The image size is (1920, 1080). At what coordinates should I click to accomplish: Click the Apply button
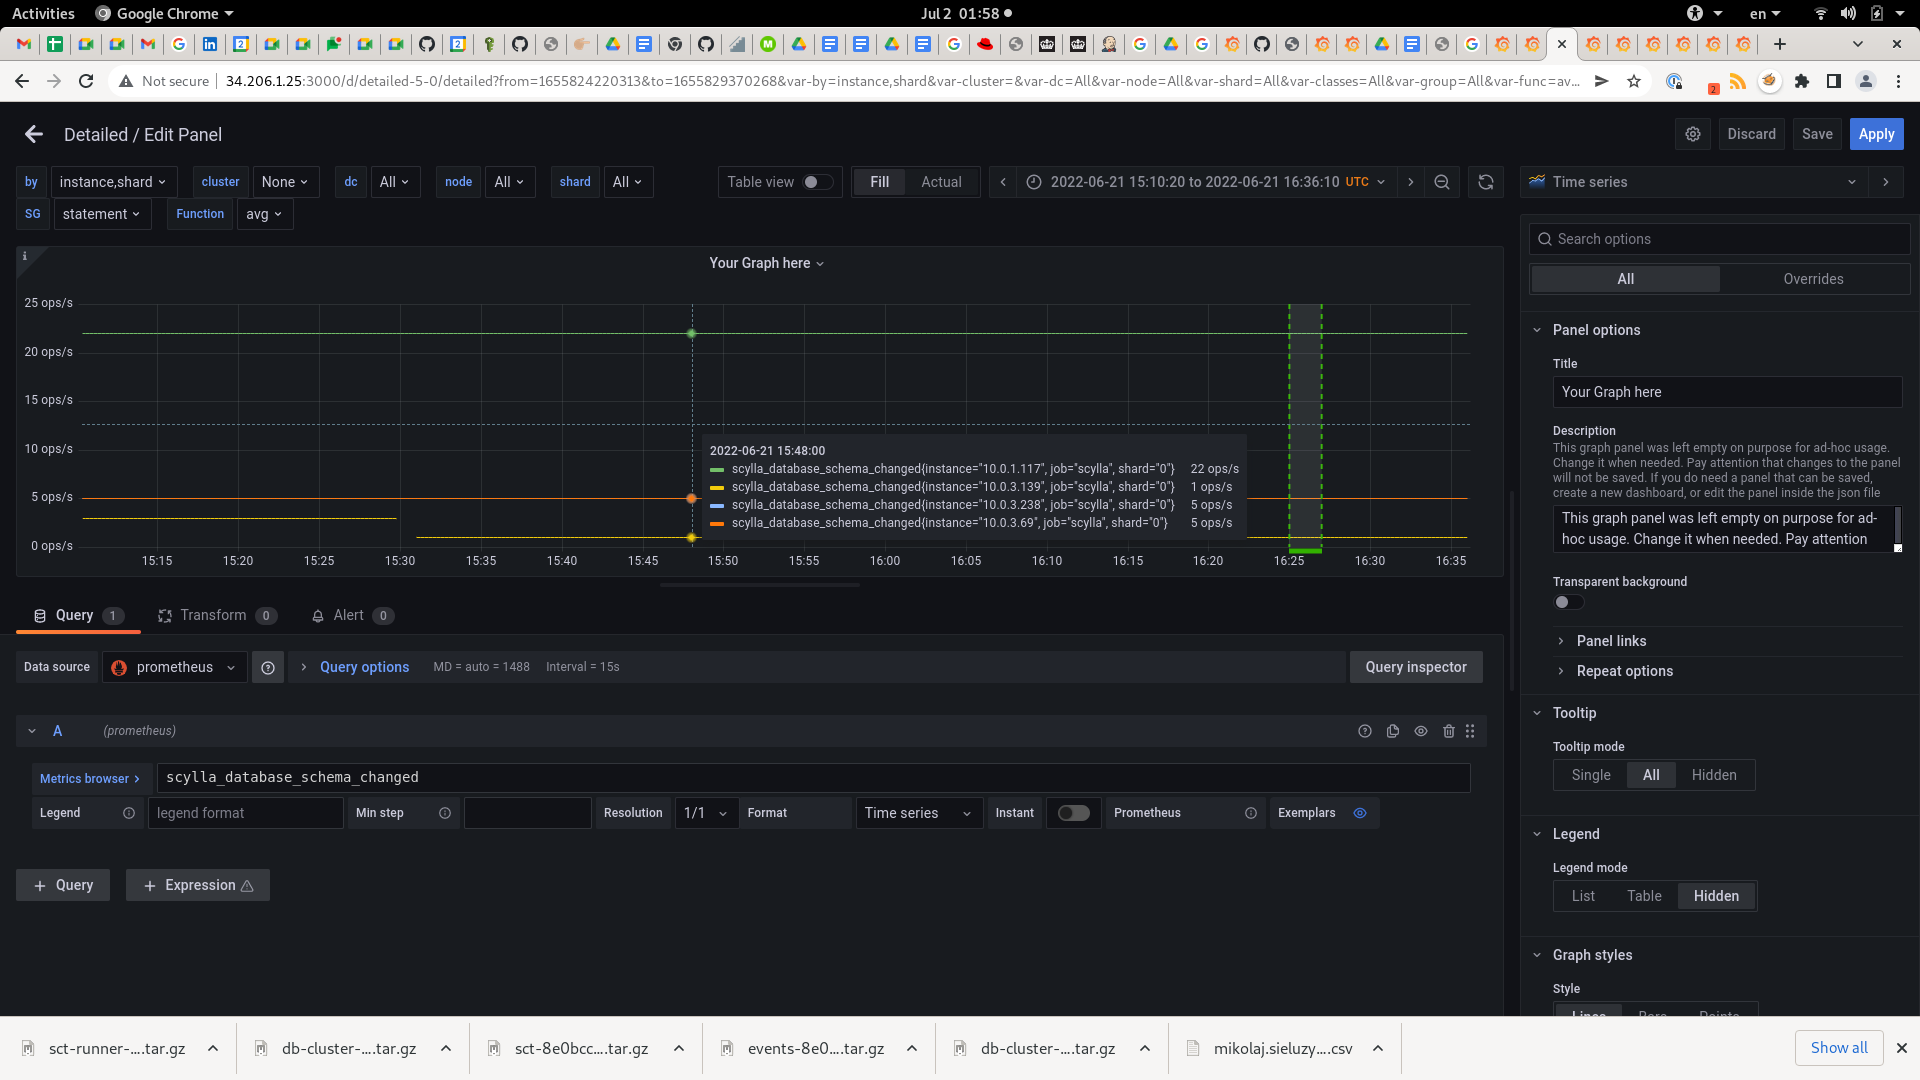[x=1876, y=133]
